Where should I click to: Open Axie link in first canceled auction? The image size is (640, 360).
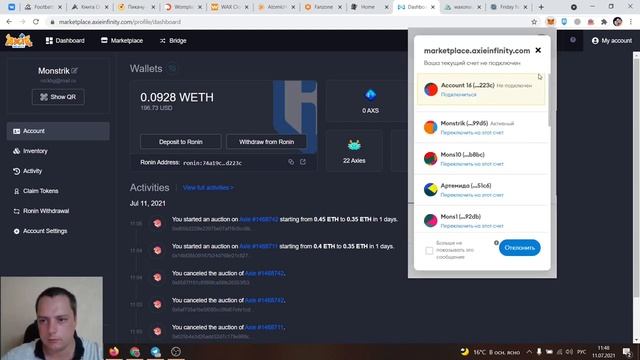pyautogui.click(x=264, y=273)
